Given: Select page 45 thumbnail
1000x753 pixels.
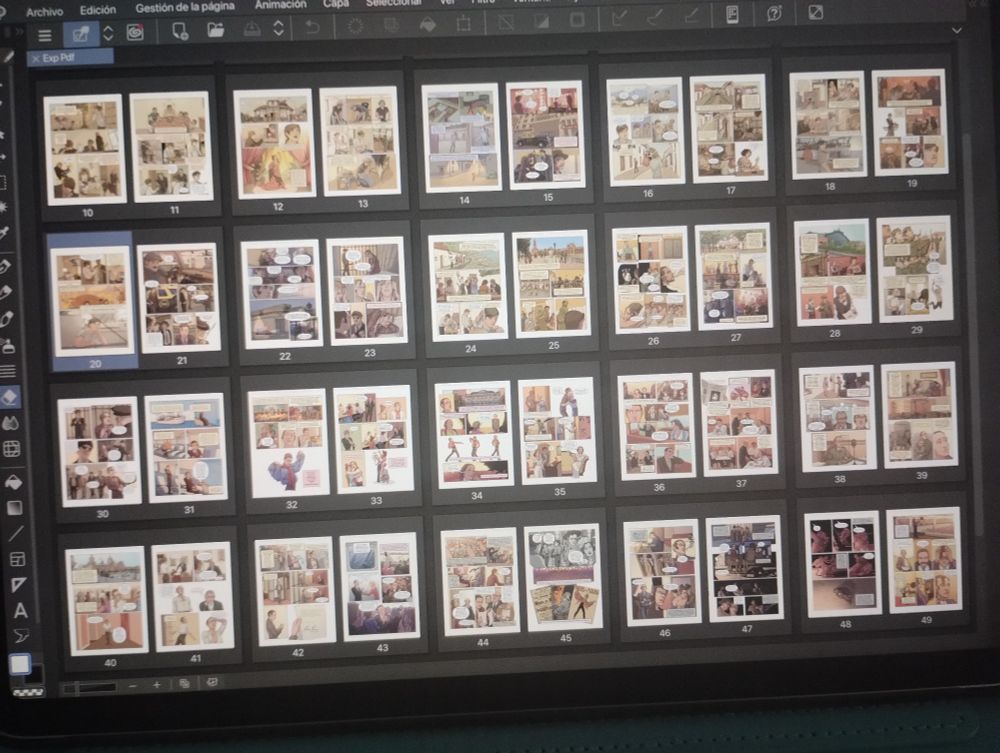Looking at the screenshot, I should click(x=562, y=577).
